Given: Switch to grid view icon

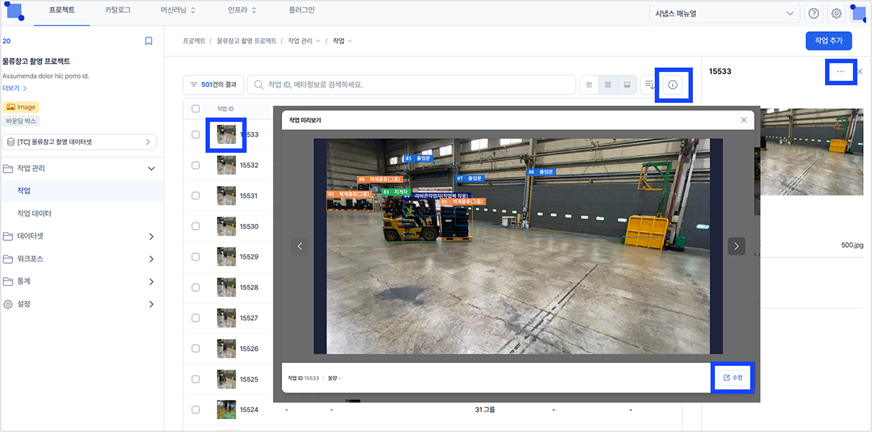Looking at the screenshot, I should [608, 85].
